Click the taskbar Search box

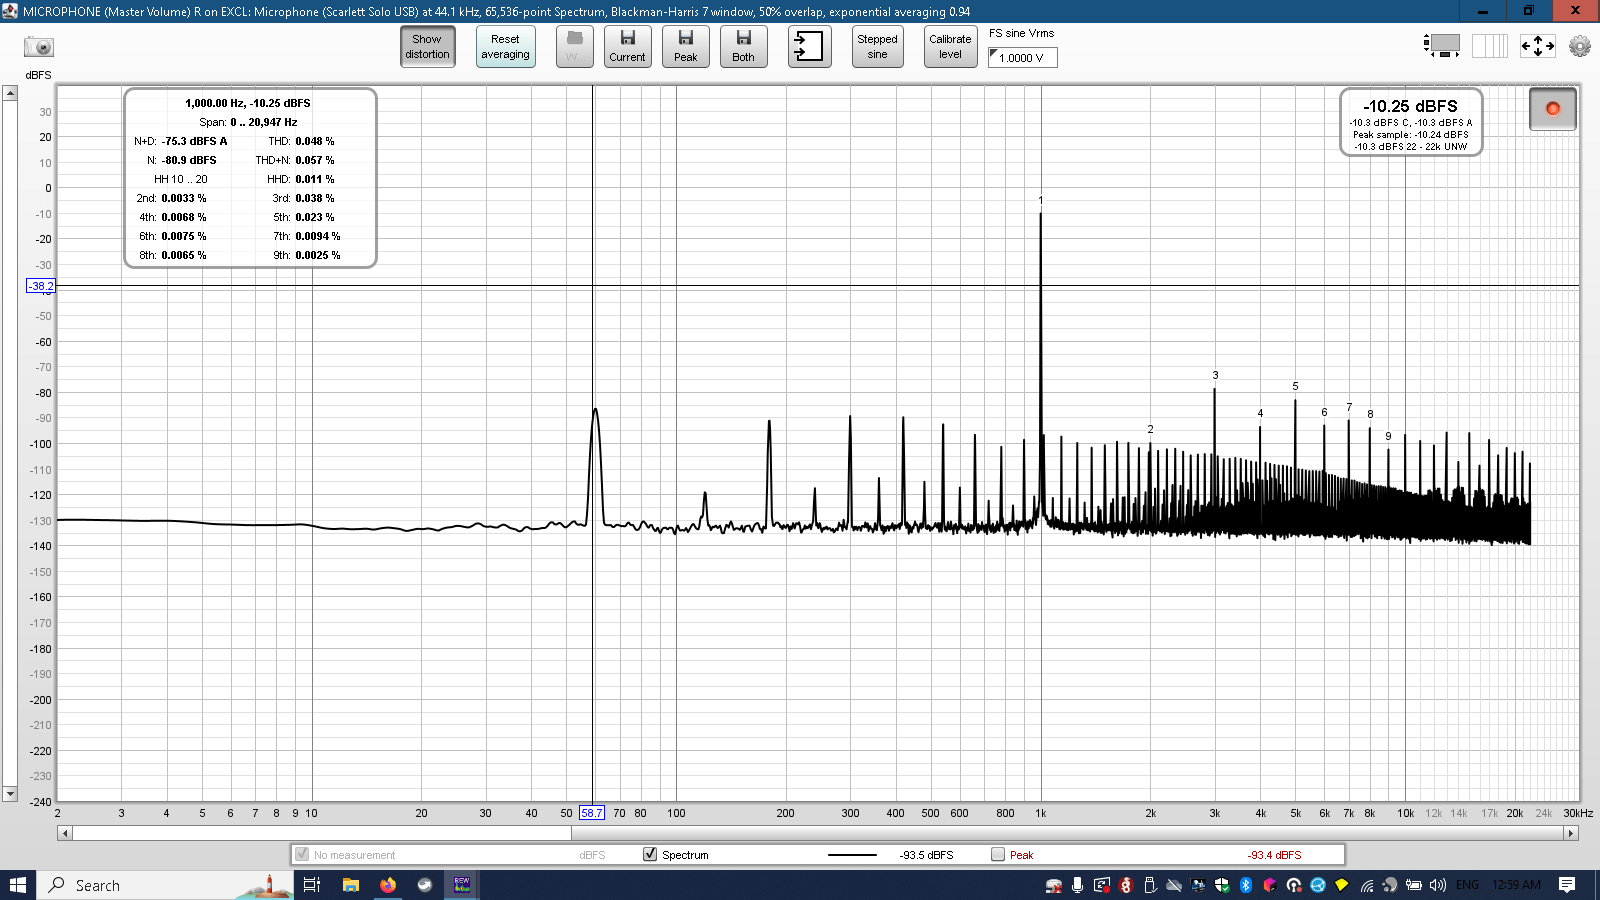pyautogui.click(x=166, y=885)
